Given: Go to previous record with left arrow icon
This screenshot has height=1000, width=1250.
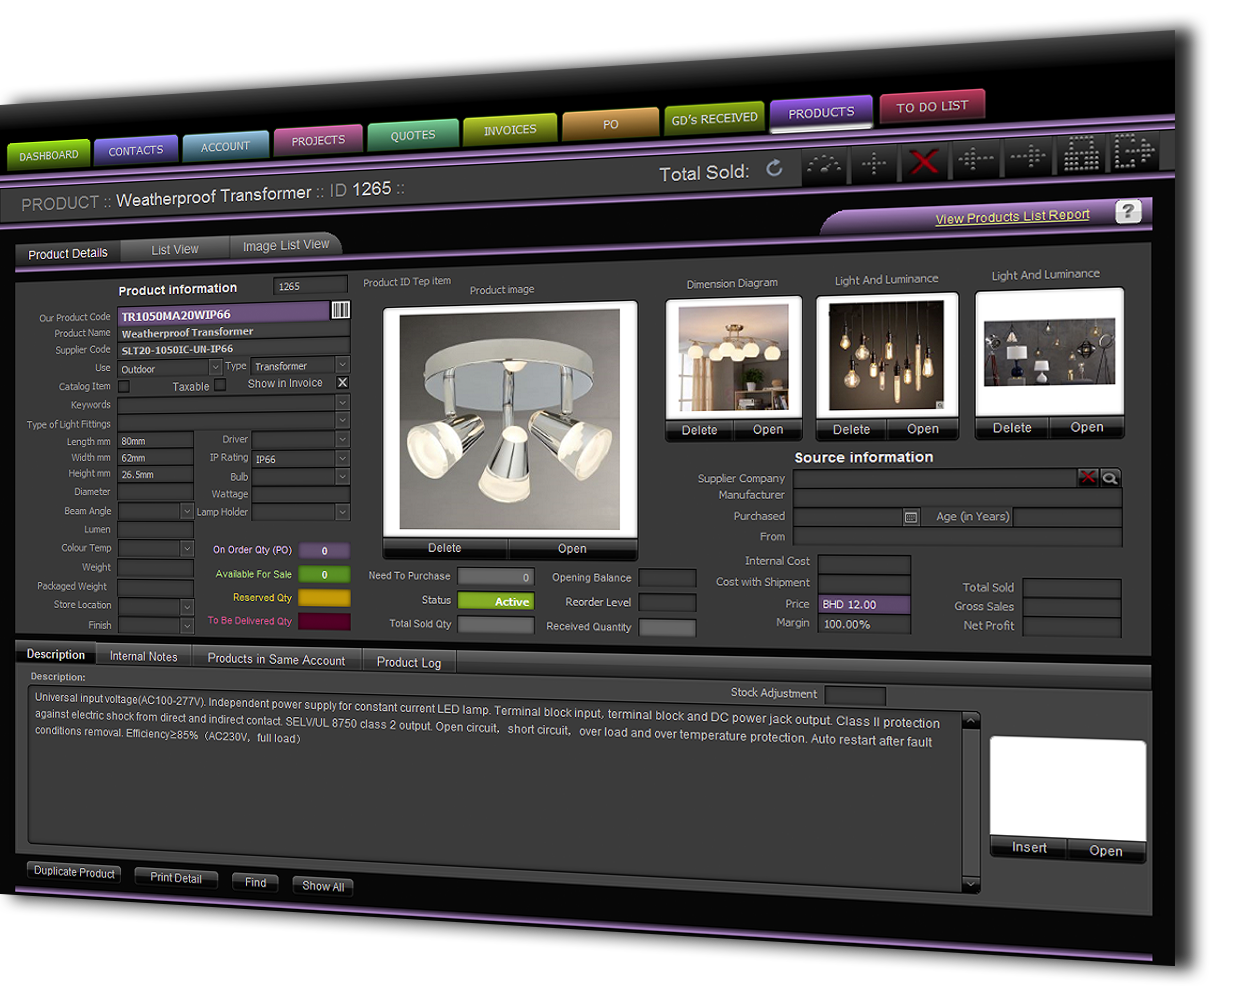Looking at the screenshot, I should click(975, 158).
